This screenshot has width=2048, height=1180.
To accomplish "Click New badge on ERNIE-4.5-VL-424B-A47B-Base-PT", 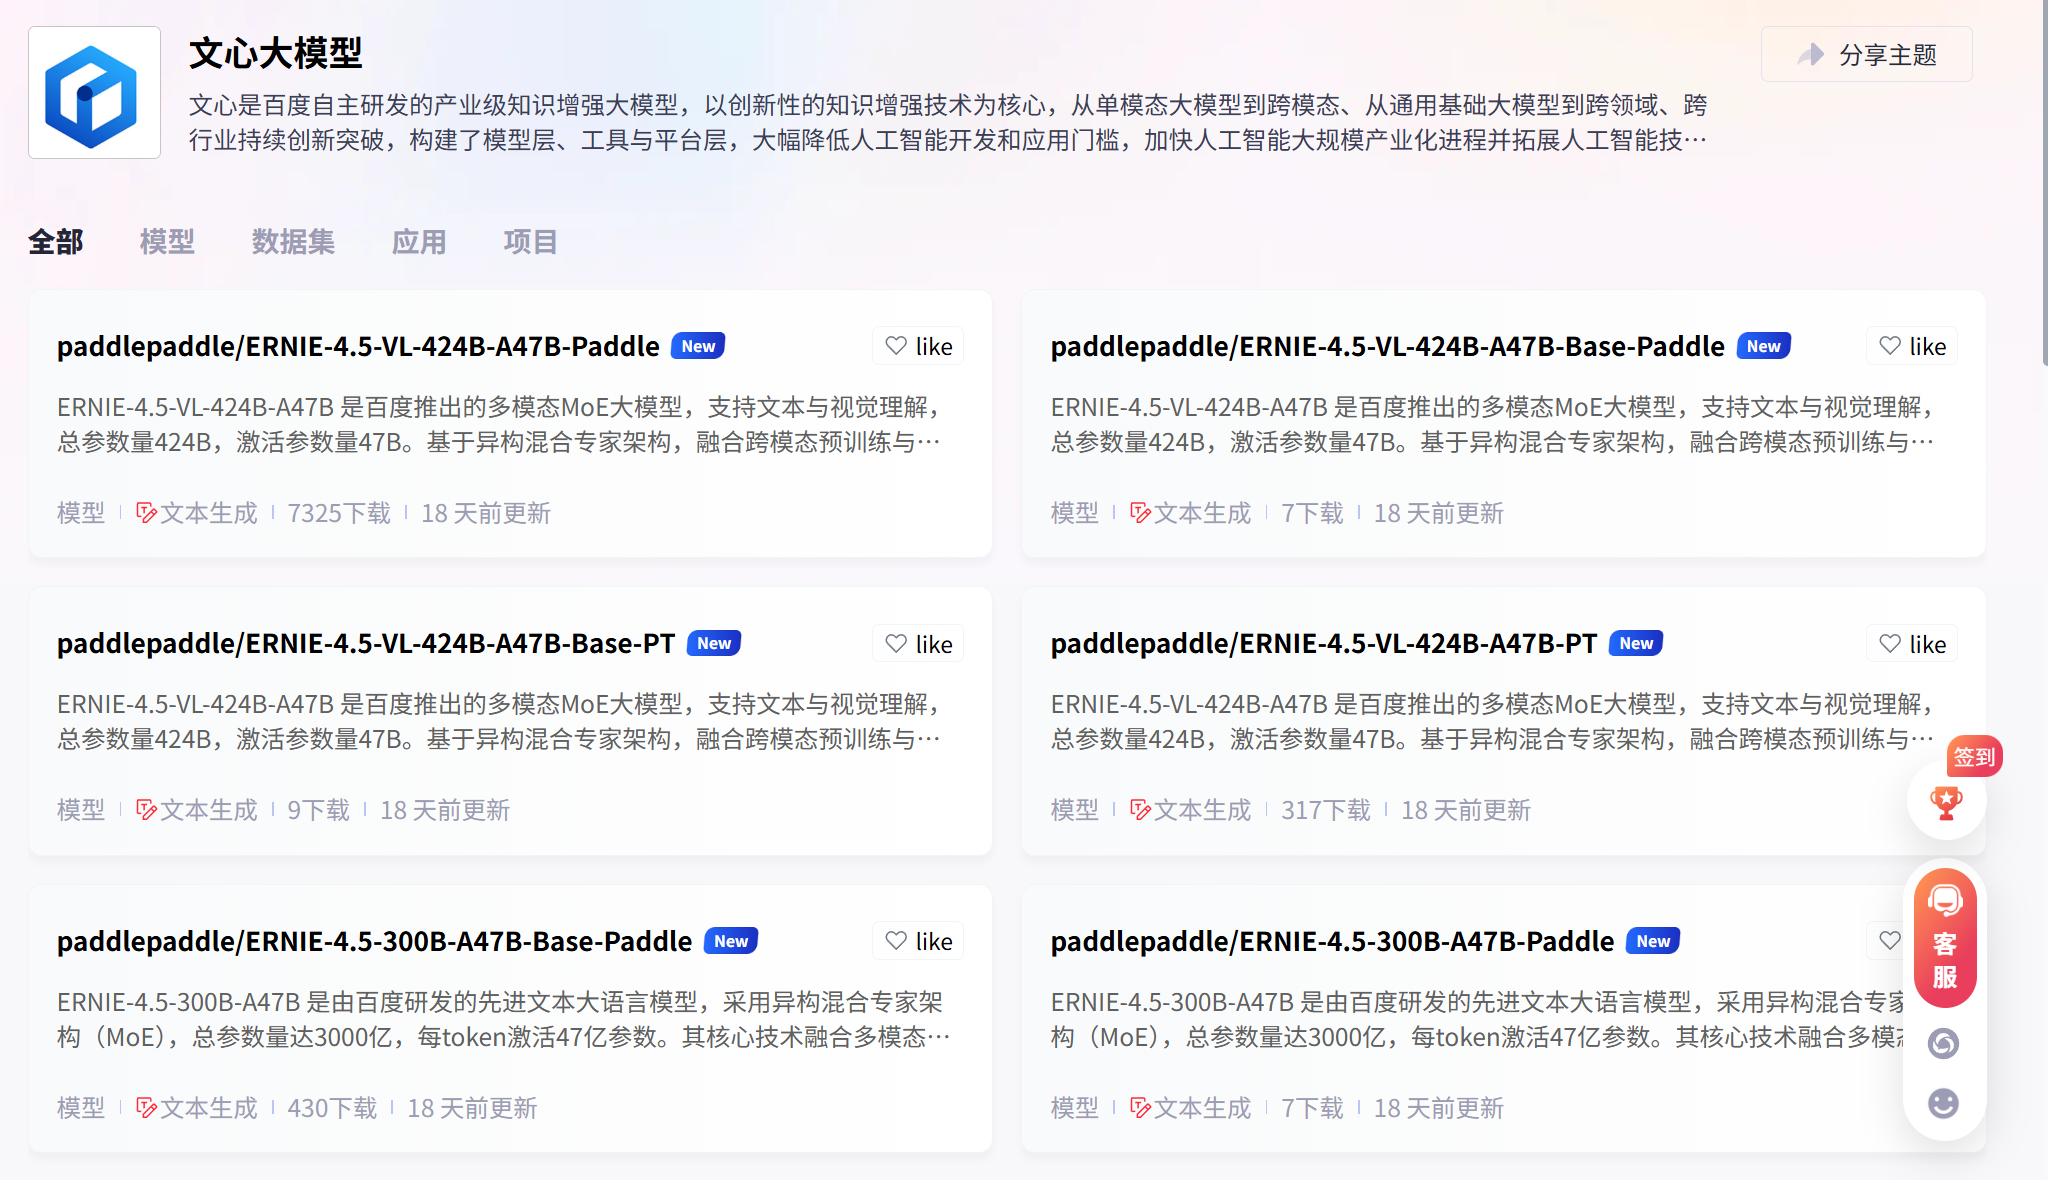I will (714, 643).
